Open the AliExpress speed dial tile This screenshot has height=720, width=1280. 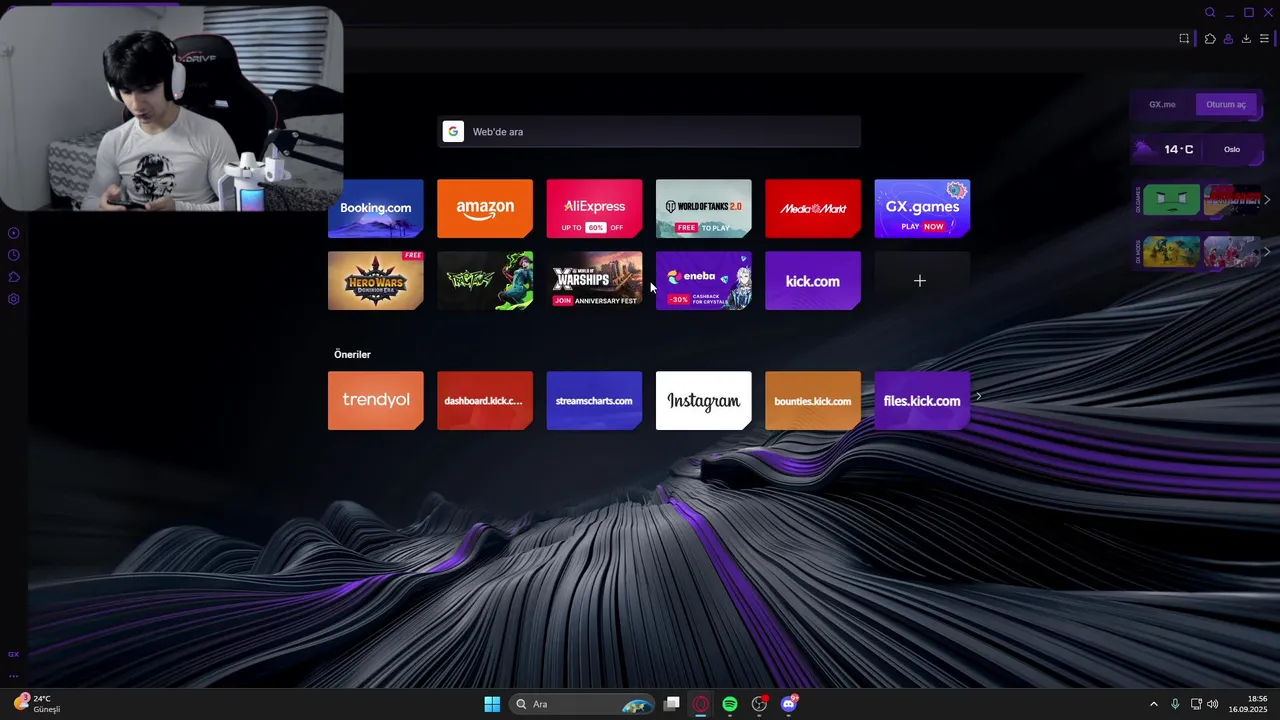594,208
